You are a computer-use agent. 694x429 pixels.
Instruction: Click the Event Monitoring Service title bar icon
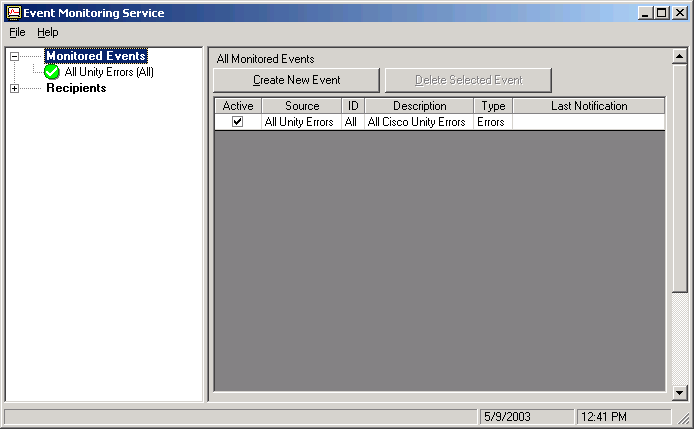pyautogui.click(x=14, y=12)
